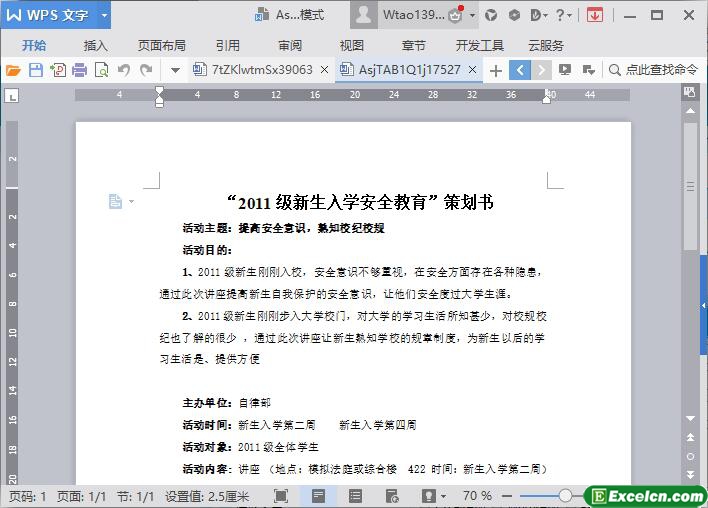Go to the next tab using right arrow
Screen dimensions: 708x508
[x=541, y=70]
